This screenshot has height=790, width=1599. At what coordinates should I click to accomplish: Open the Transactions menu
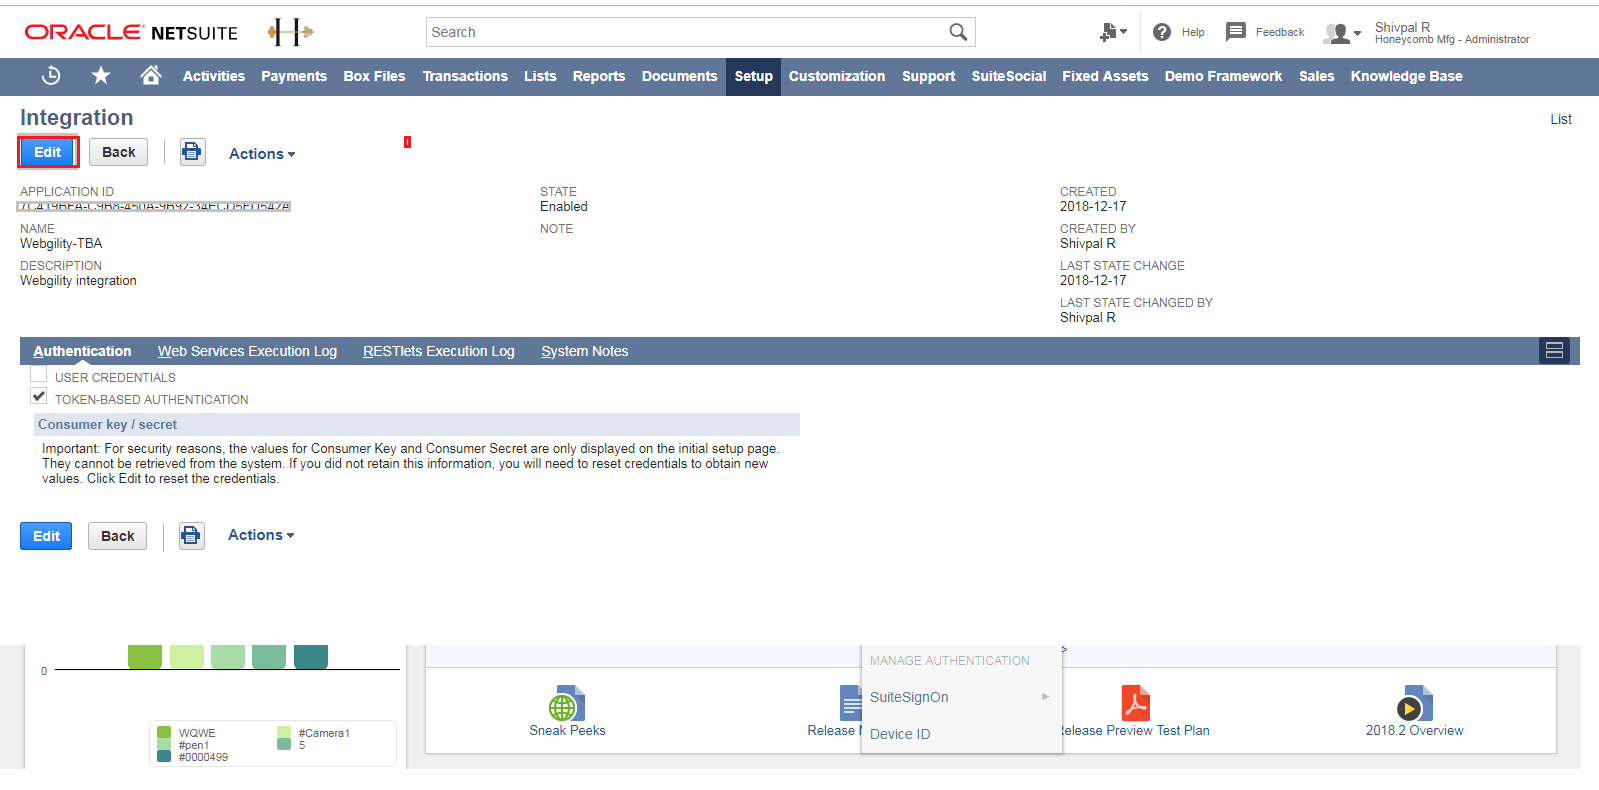tap(465, 76)
